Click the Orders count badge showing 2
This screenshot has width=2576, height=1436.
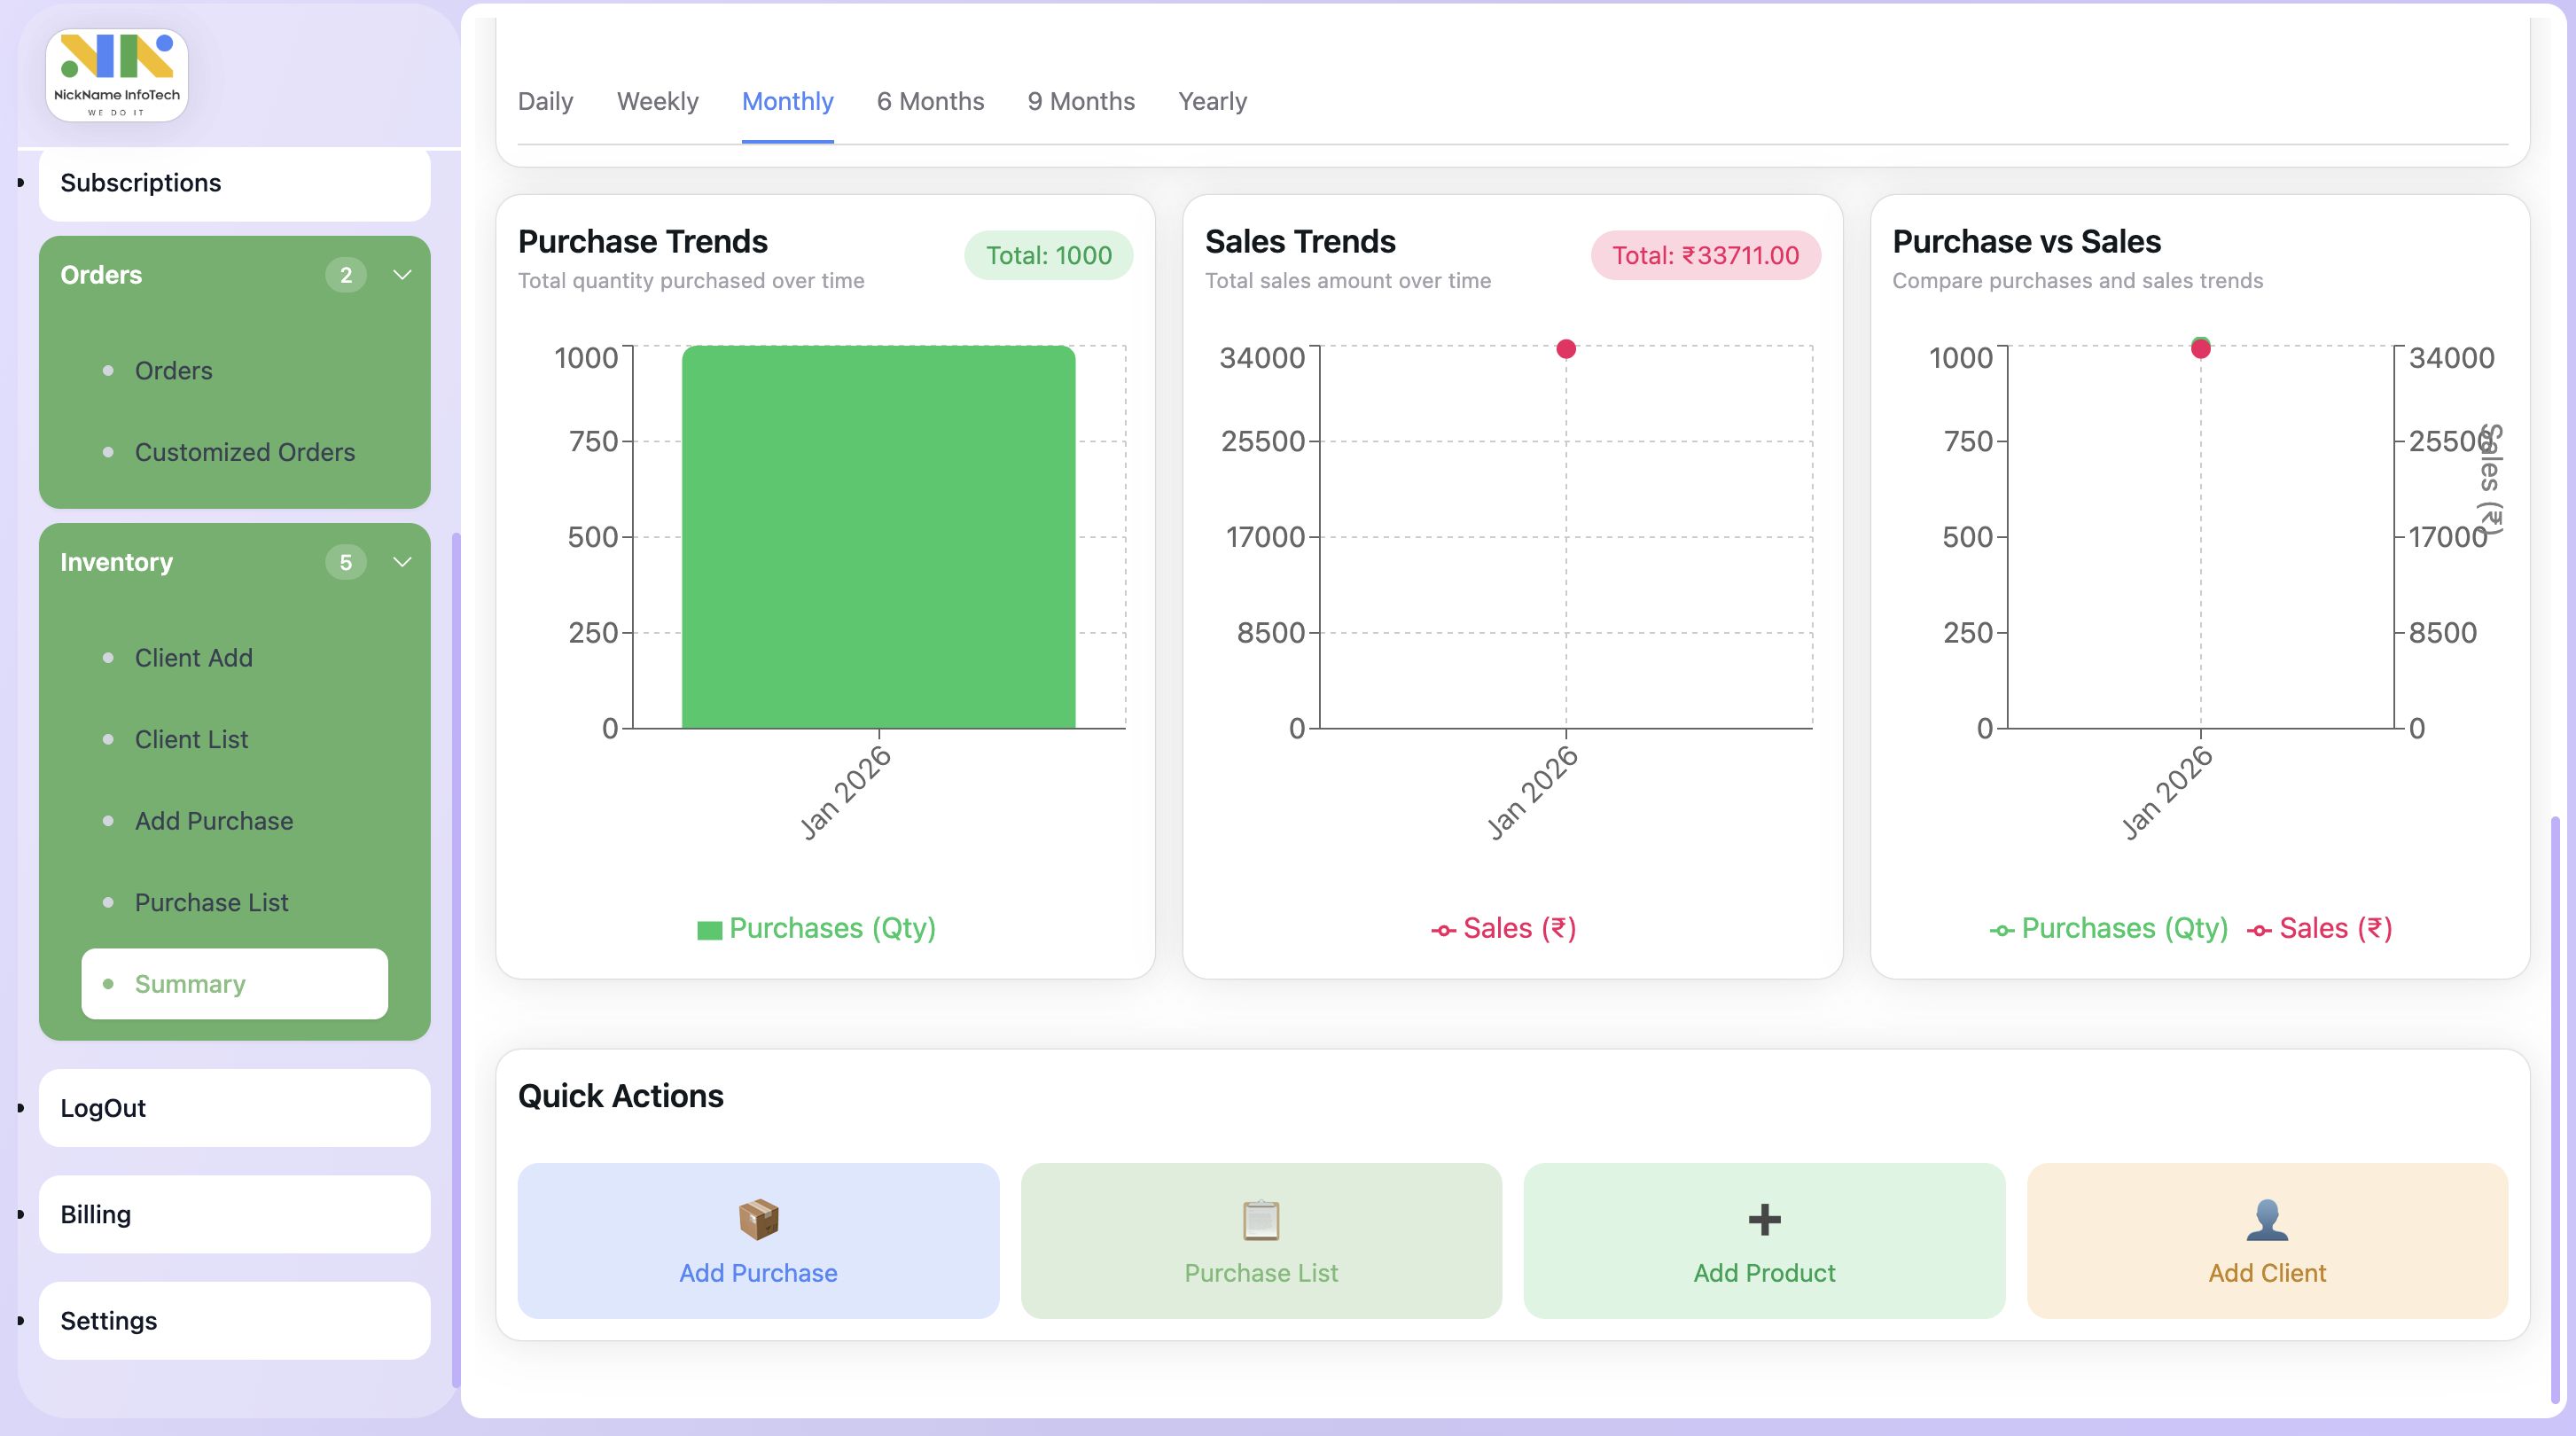click(x=345, y=275)
